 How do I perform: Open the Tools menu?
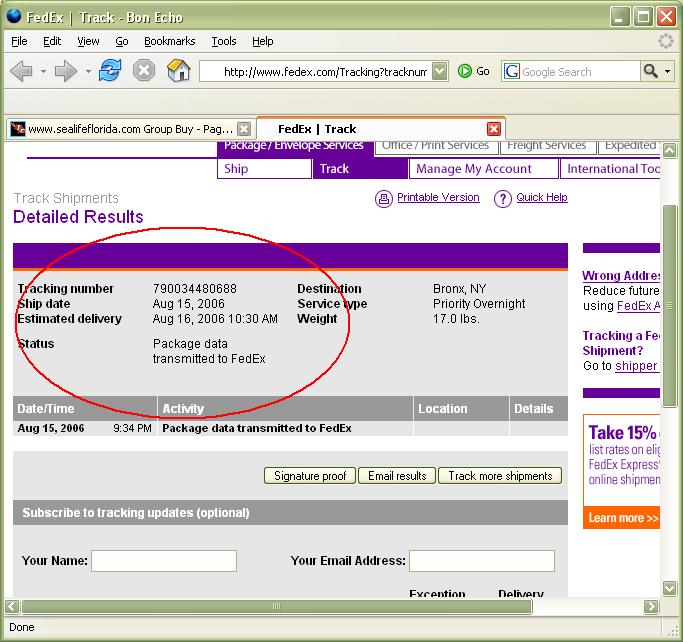point(224,41)
